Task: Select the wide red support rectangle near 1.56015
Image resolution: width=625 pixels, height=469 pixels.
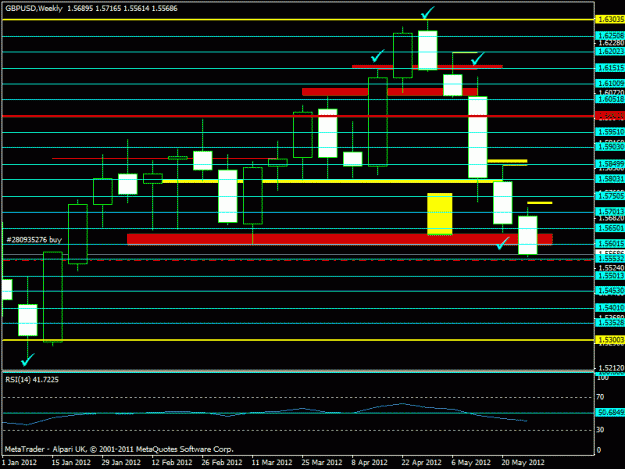Action: coord(340,239)
